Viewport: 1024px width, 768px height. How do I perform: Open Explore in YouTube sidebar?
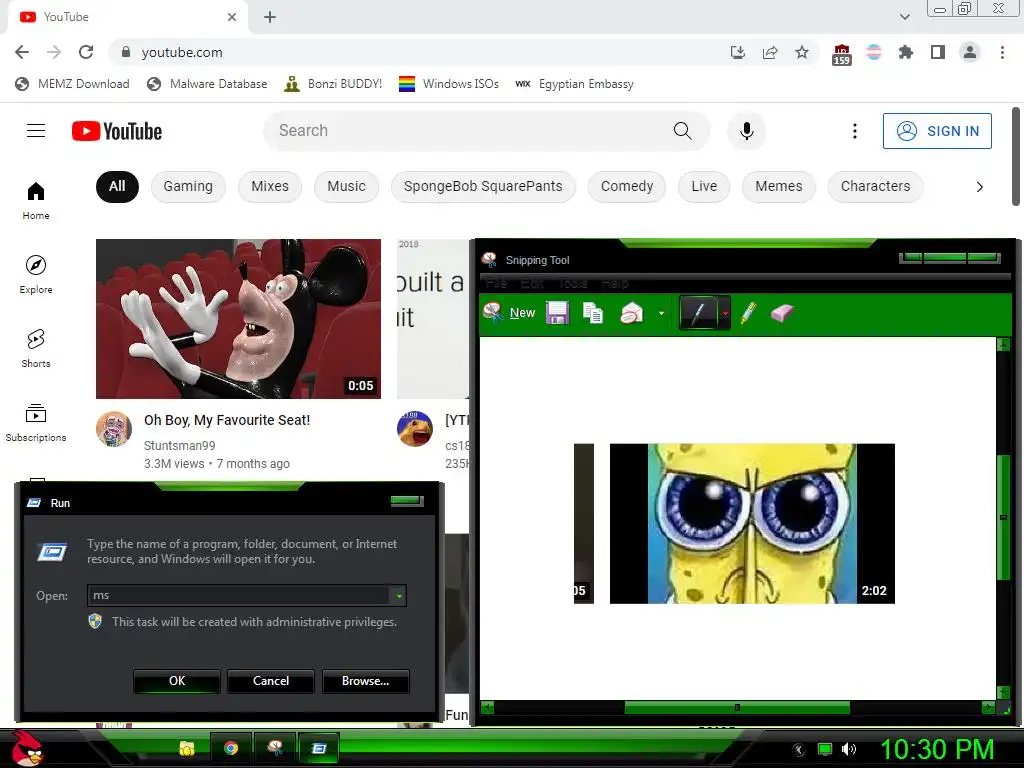point(36,274)
